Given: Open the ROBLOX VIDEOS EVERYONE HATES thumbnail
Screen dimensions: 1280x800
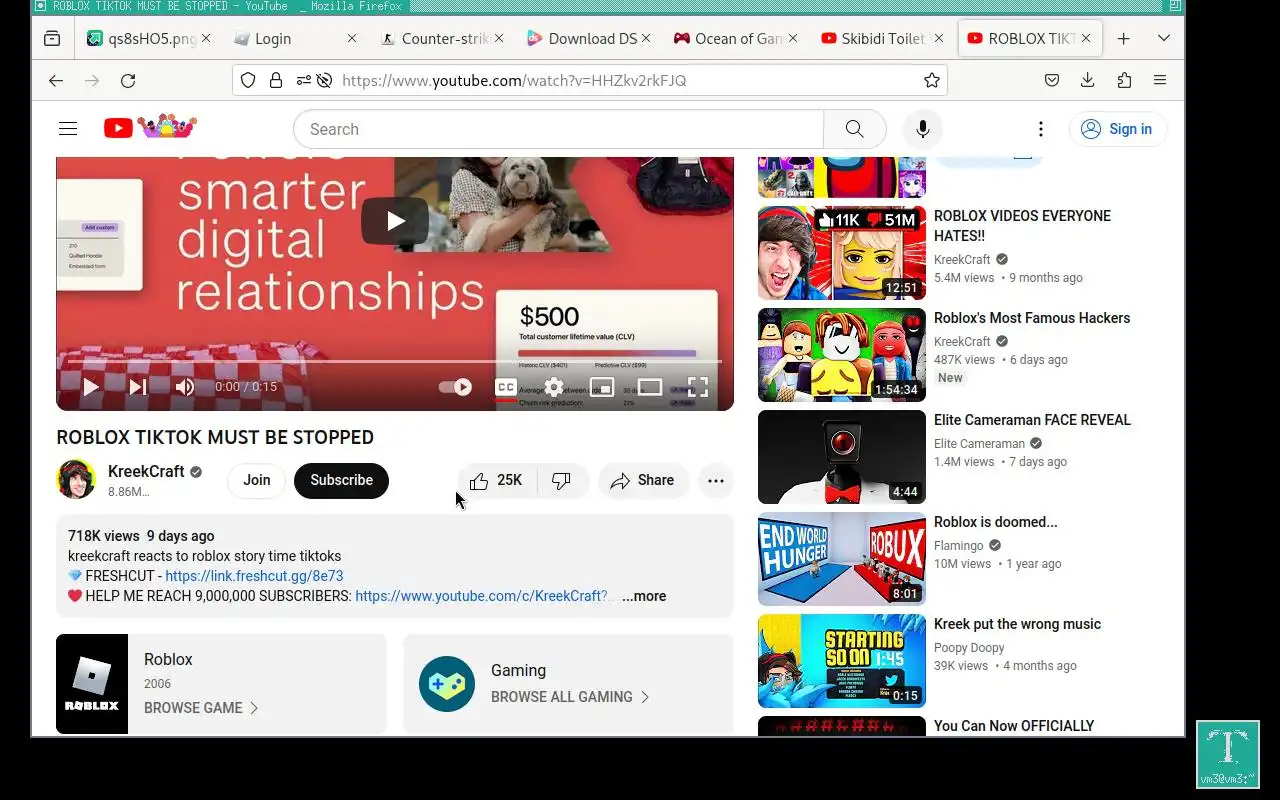Looking at the screenshot, I should click(x=842, y=253).
